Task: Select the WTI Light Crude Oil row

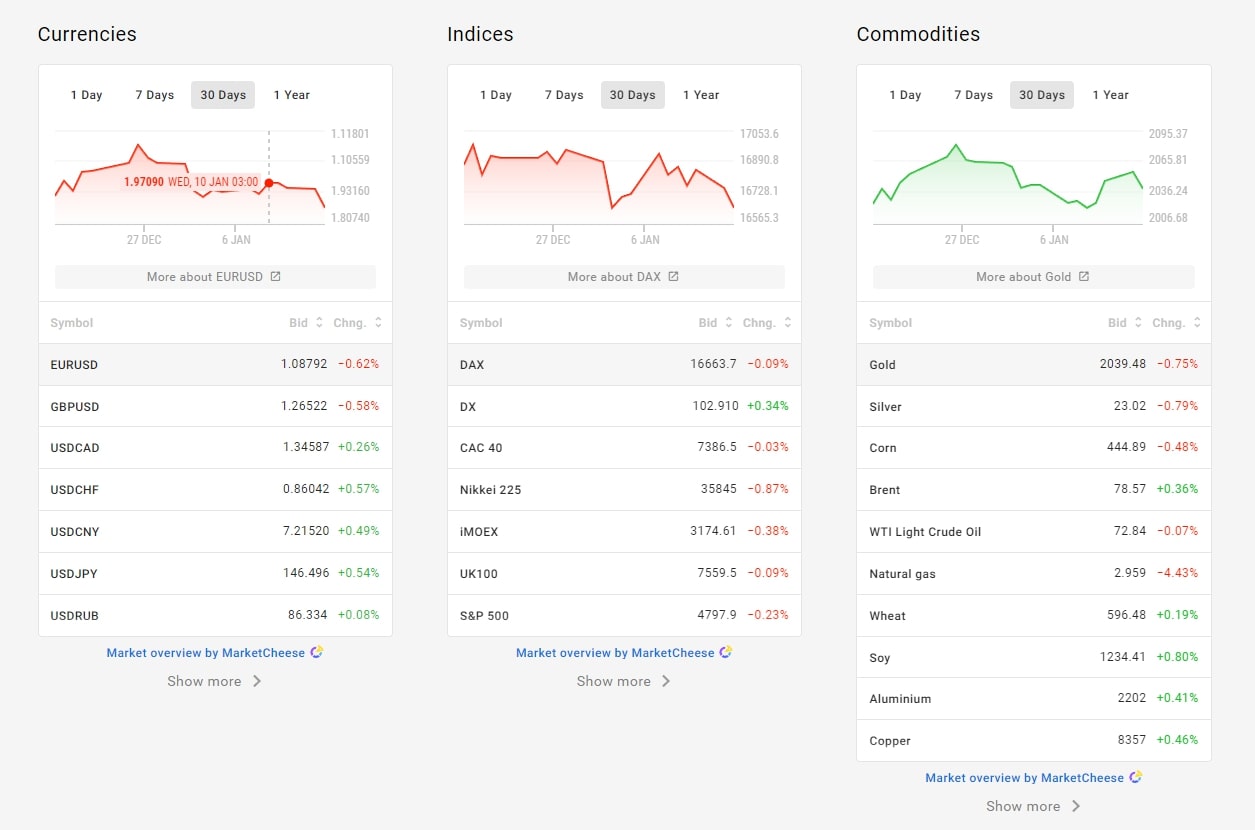Action: click(x=1034, y=532)
